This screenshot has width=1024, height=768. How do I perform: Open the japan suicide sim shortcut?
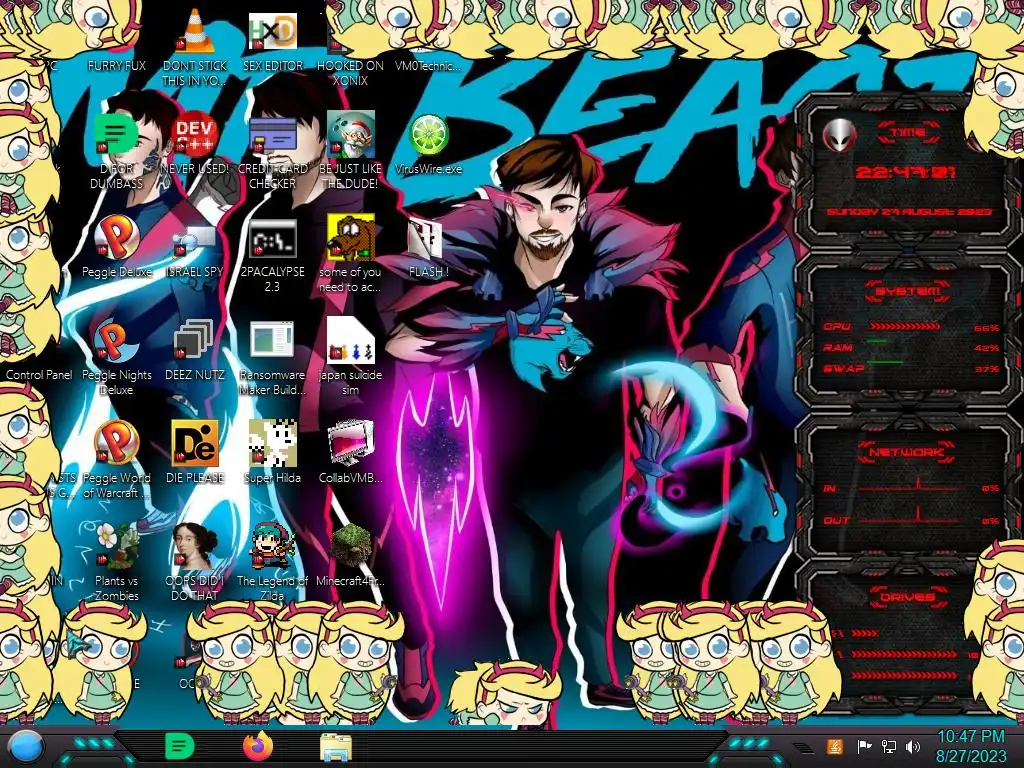350,357
